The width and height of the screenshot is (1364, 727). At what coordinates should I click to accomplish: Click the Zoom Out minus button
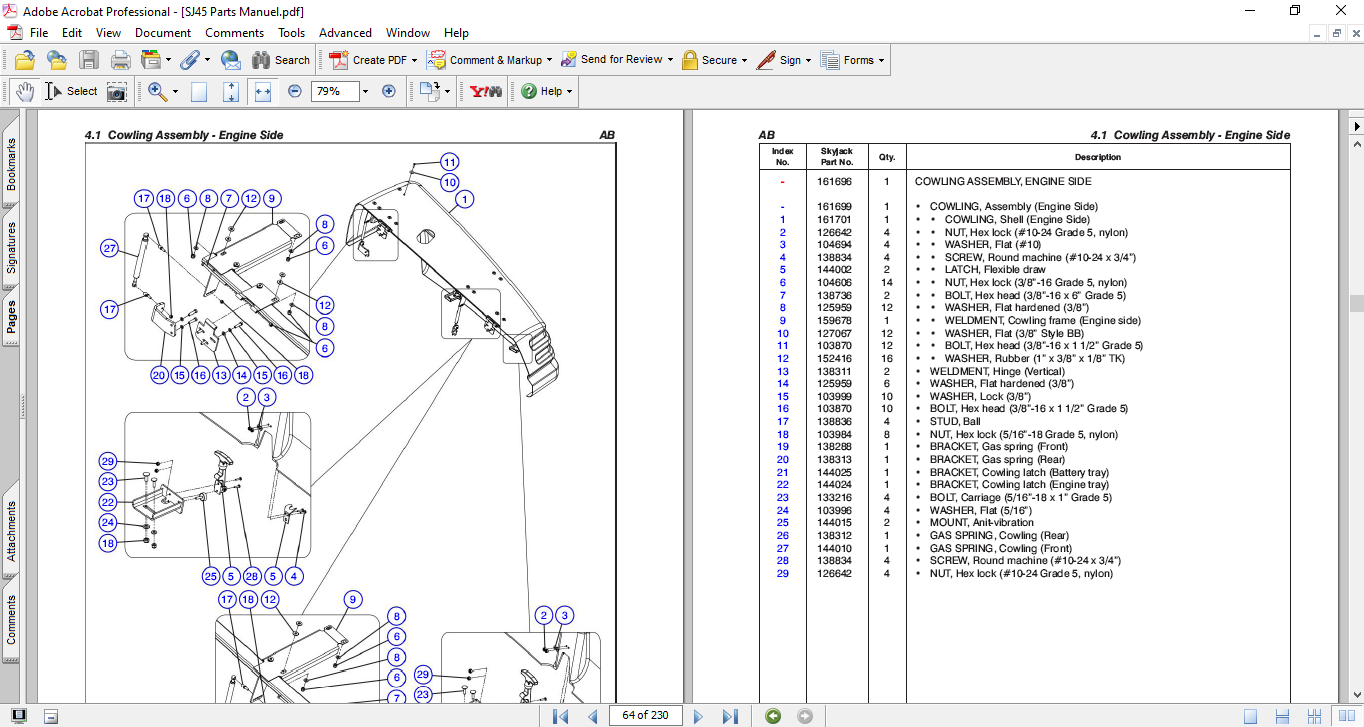[x=295, y=91]
